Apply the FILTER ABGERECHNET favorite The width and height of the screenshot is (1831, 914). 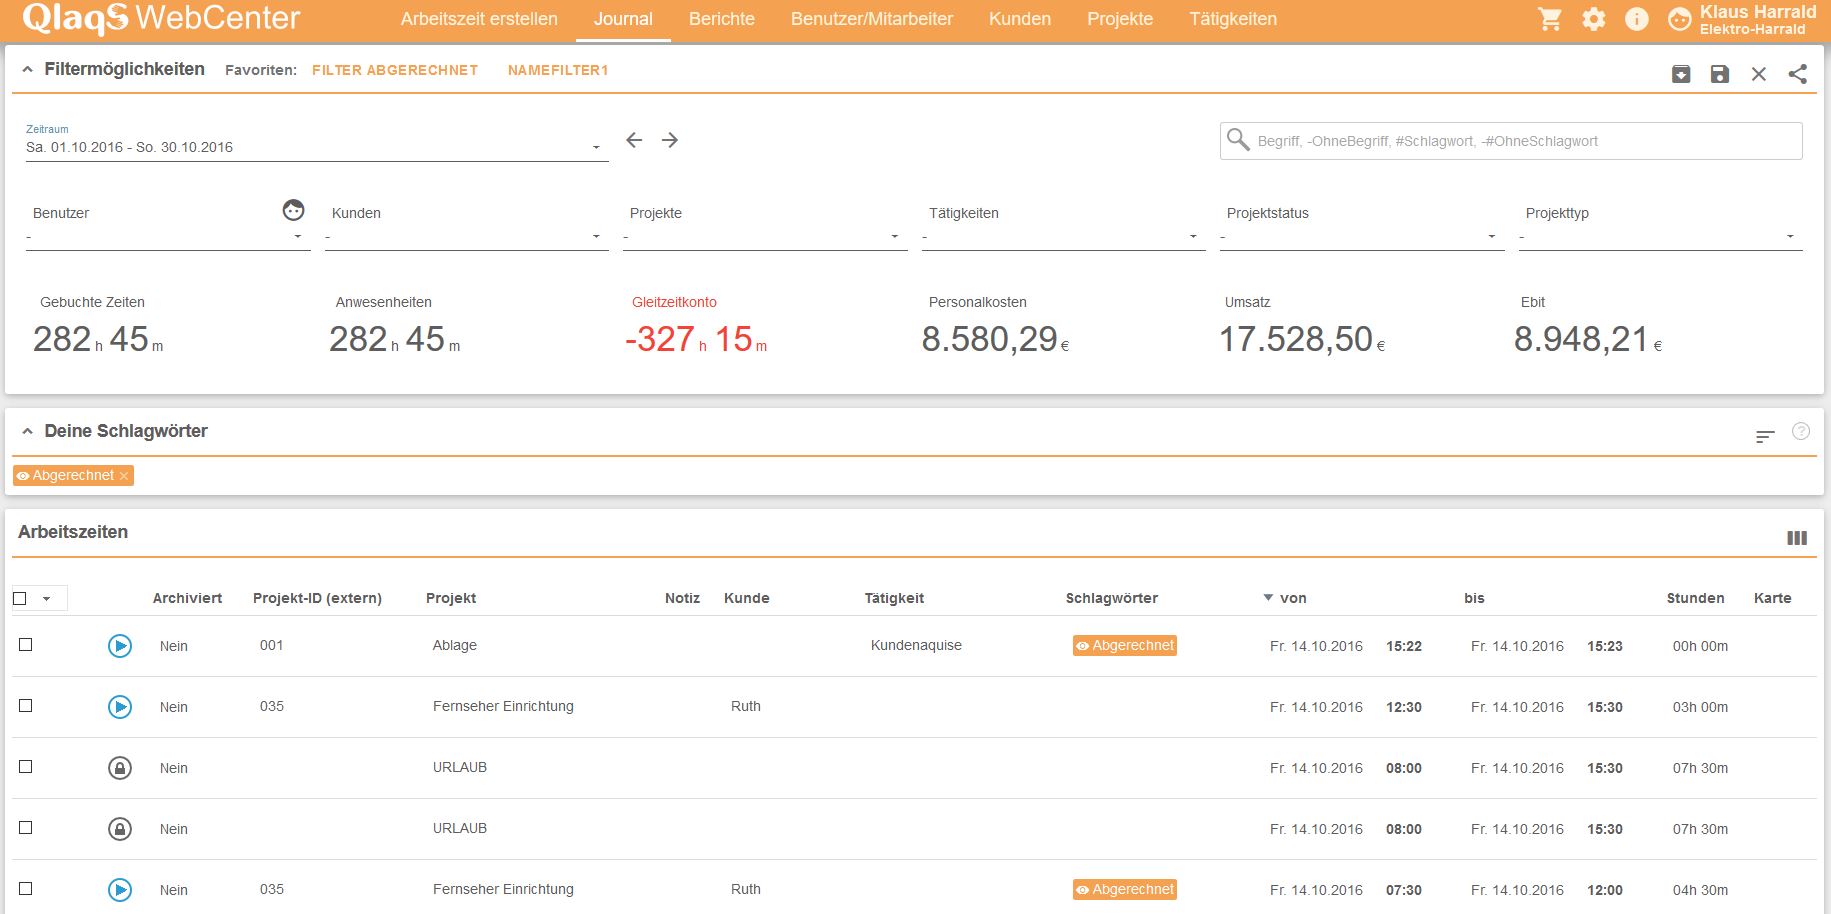pos(395,70)
